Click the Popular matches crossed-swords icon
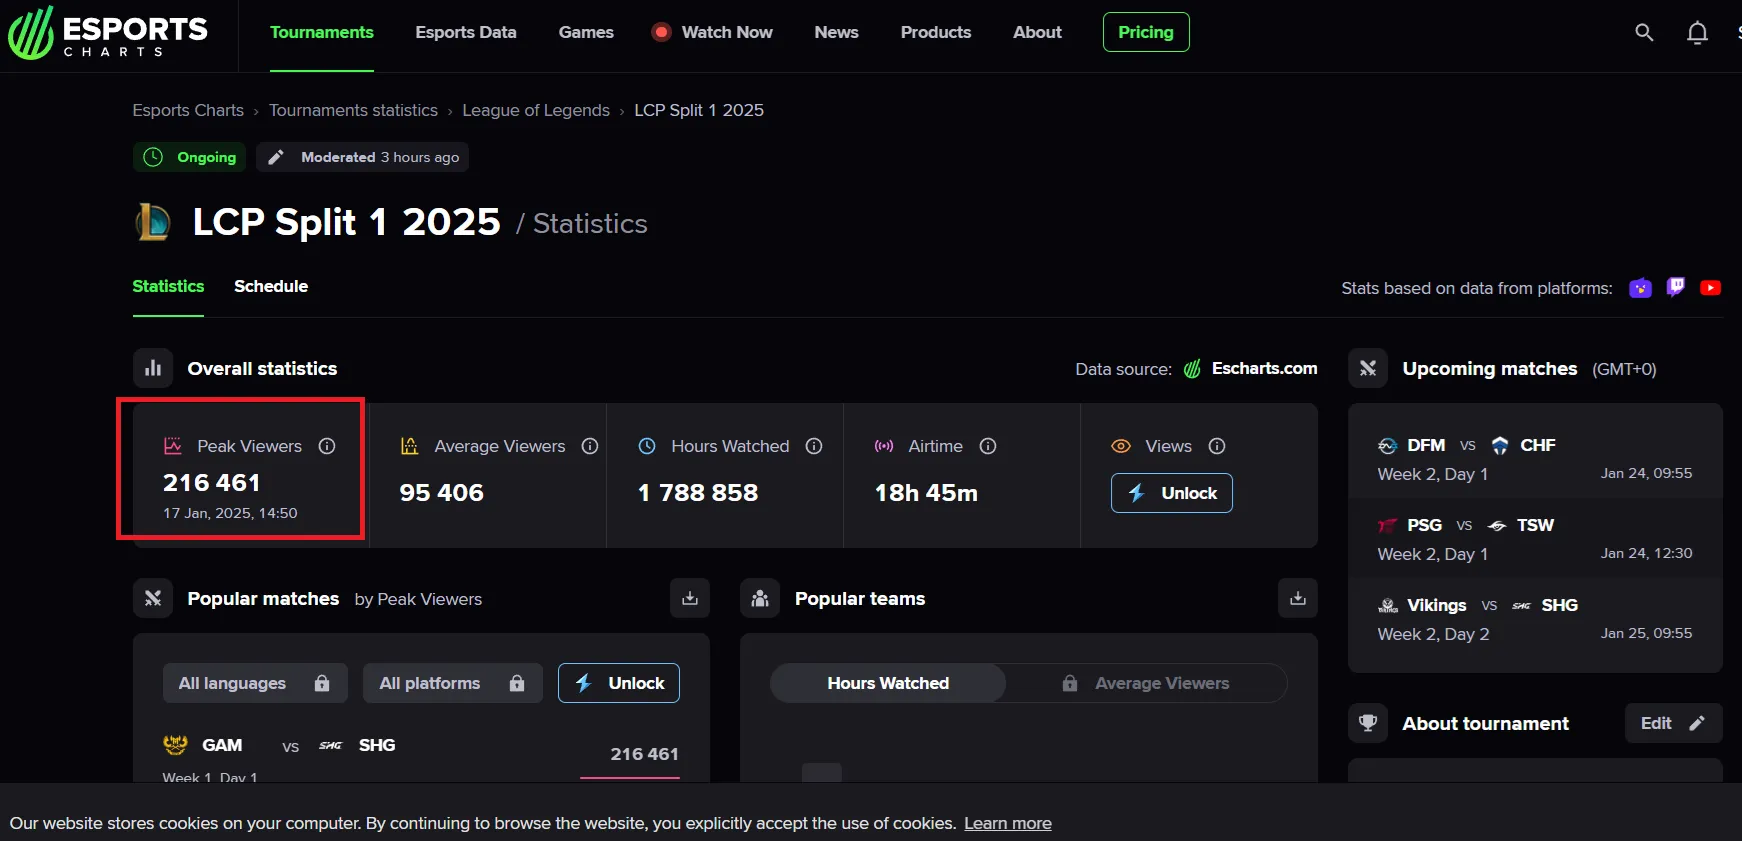 153,598
